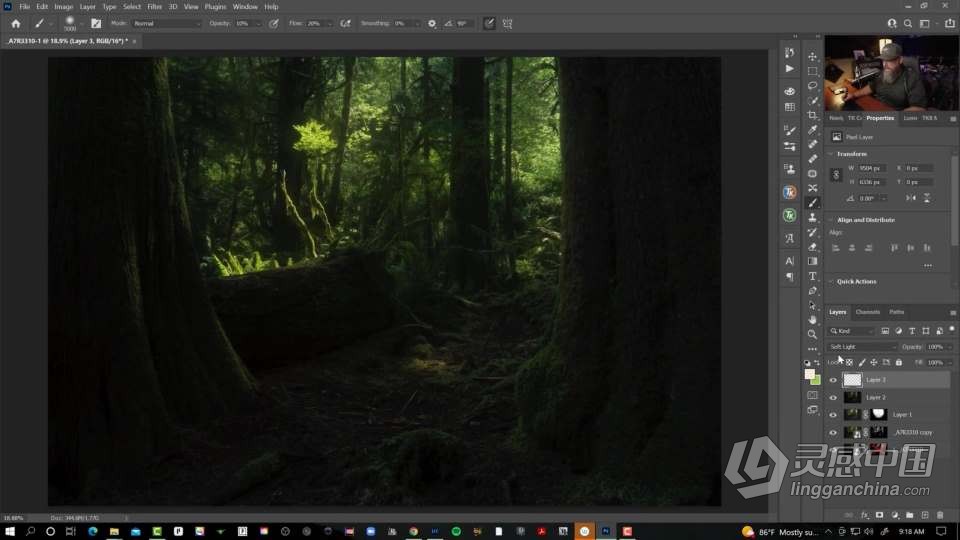Open the blue TK panel icon

pos(790,192)
